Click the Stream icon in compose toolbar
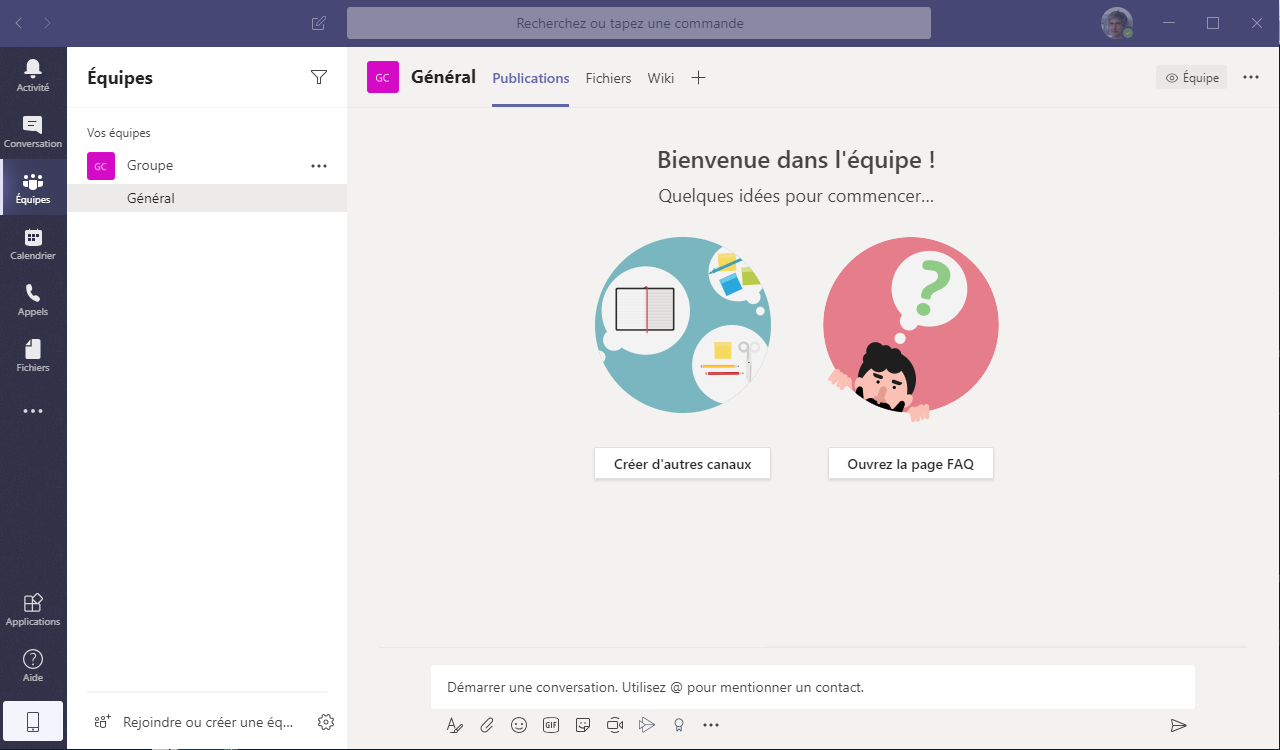 coord(647,725)
